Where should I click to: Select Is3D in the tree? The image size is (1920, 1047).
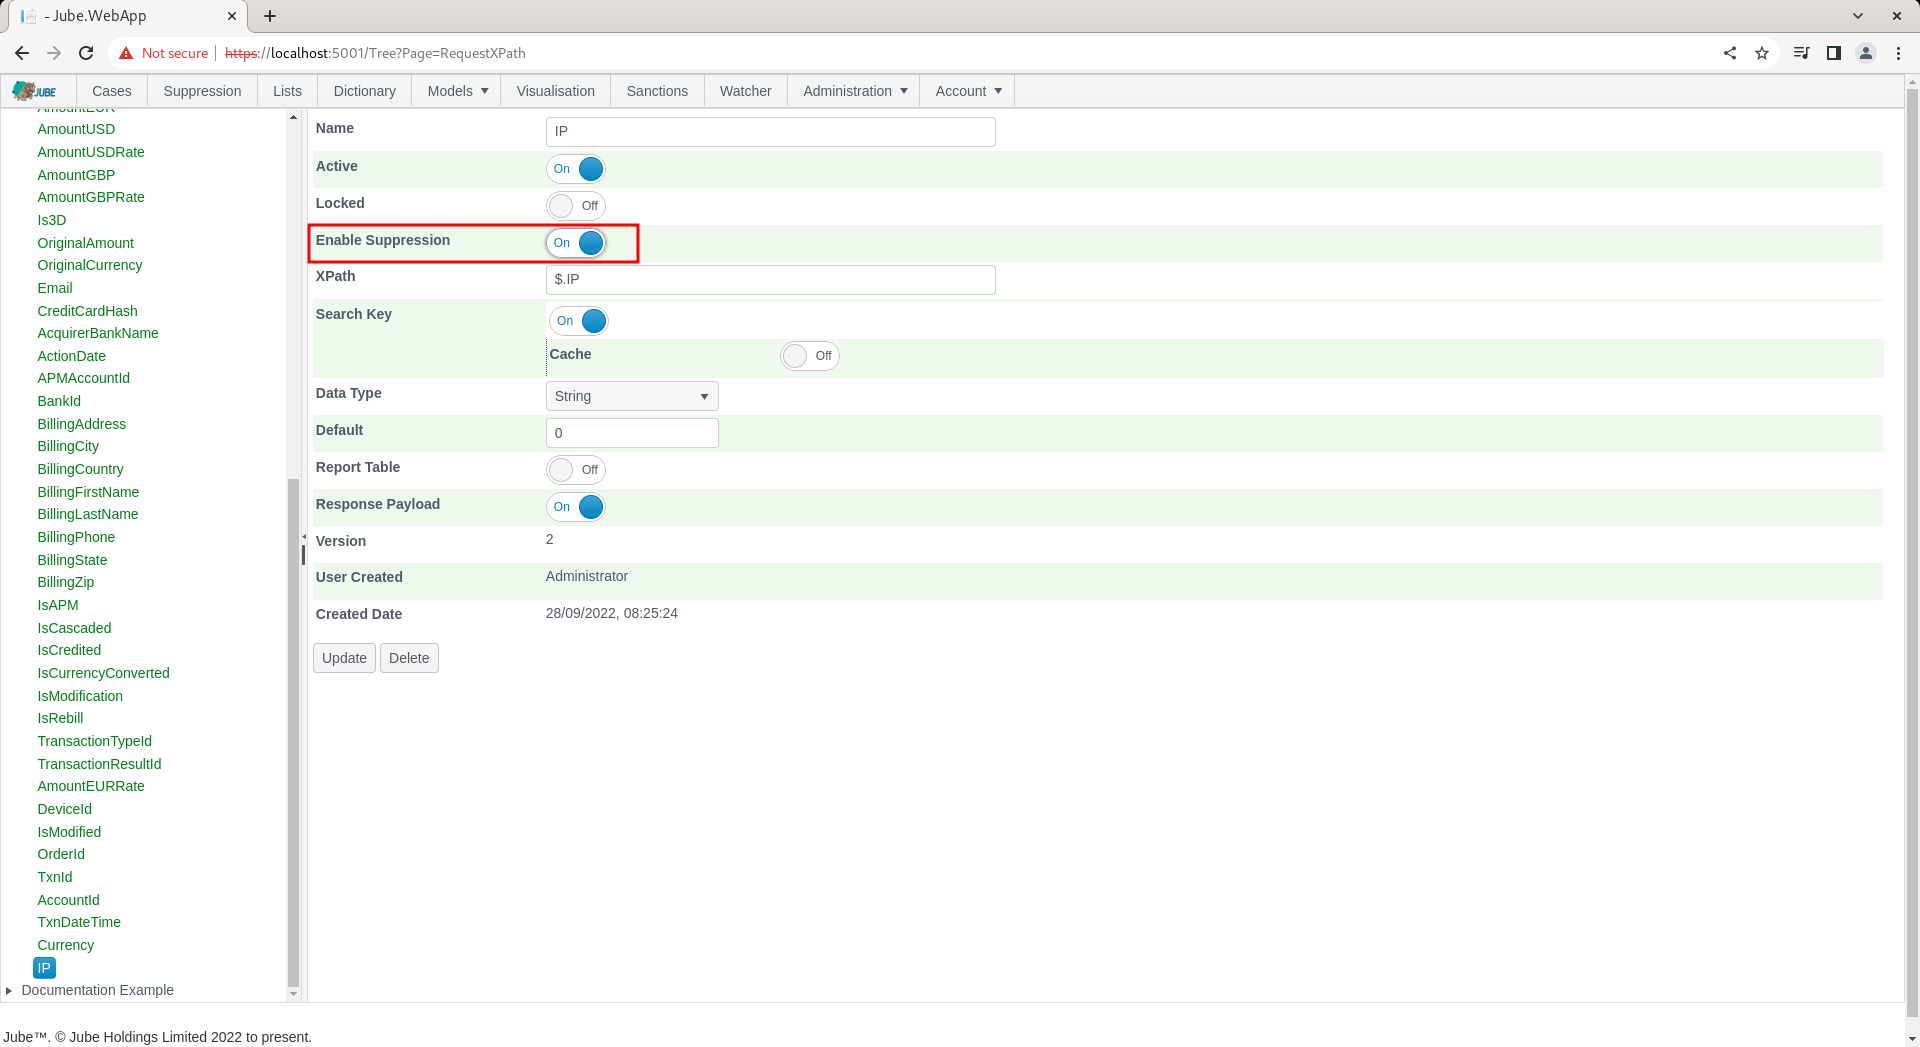51,220
